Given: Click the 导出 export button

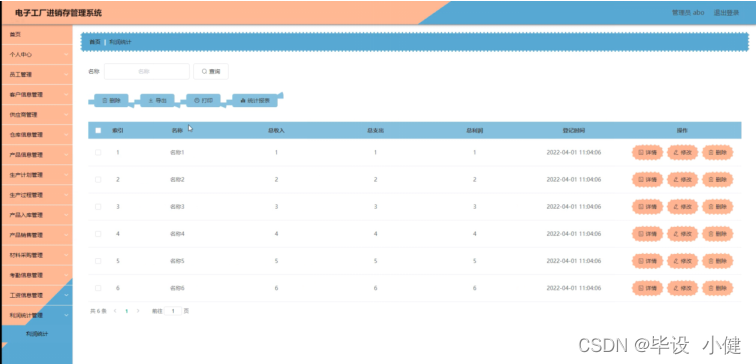Looking at the screenshot, I should coord(157,100).
